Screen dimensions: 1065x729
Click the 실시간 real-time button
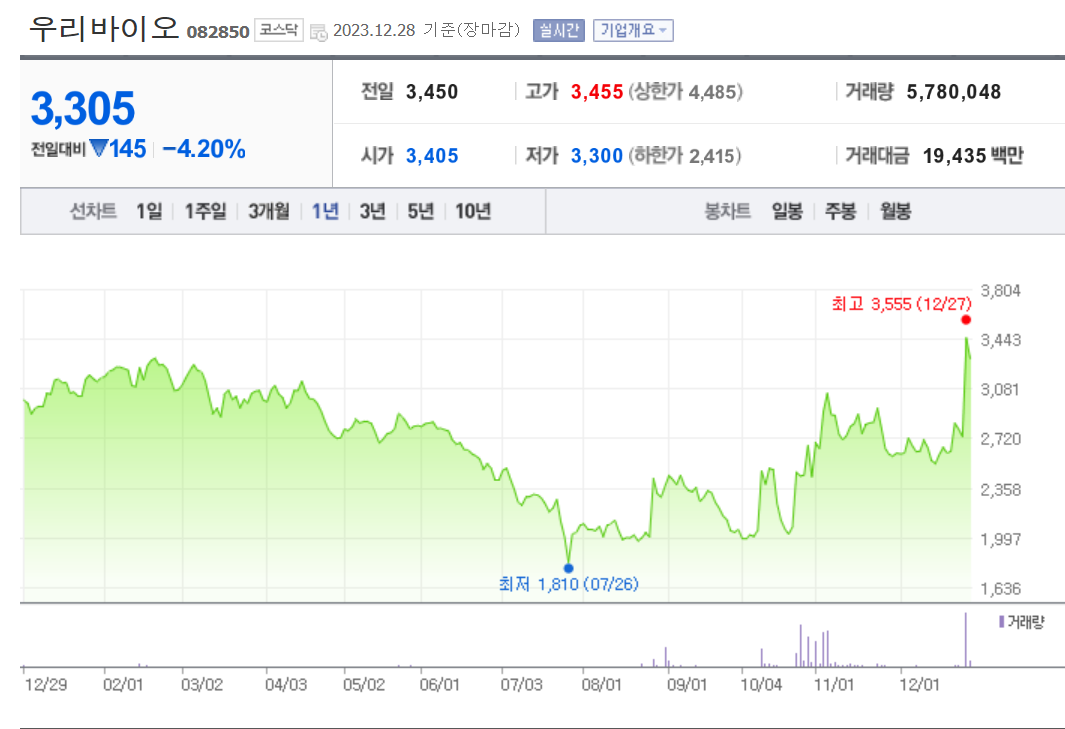[x=558, y=31]
